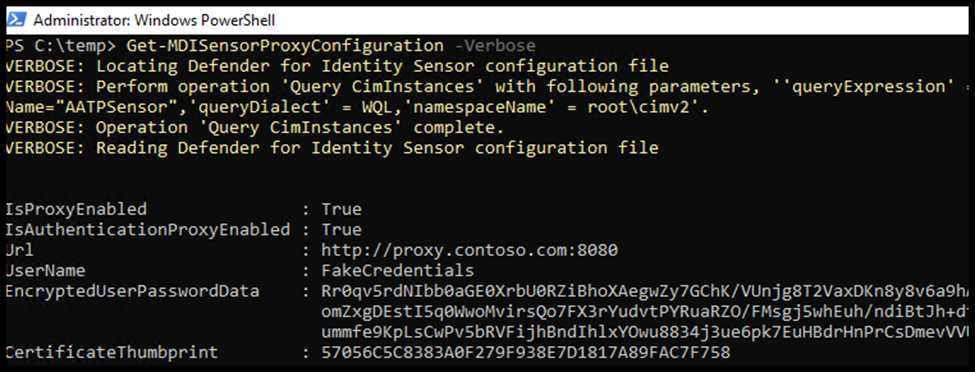Click the PS C:\temp> prompt
Screen dimensions: 975x372
60,46
